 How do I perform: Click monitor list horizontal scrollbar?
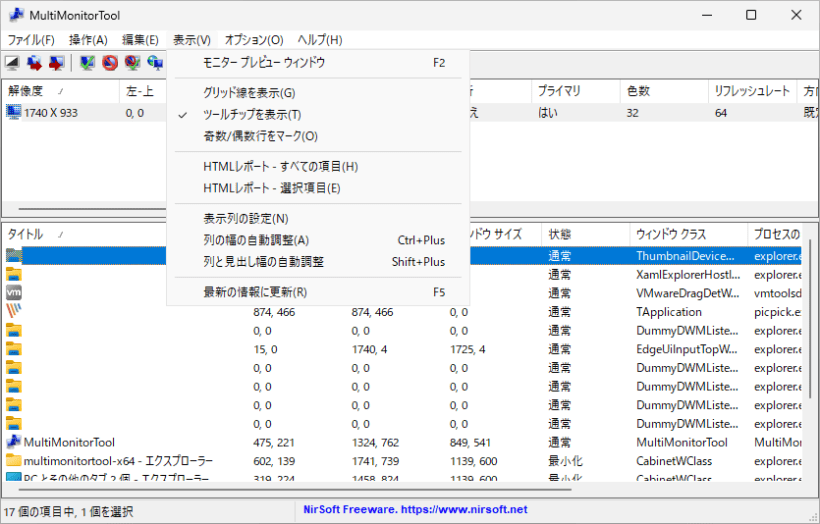point(92,209)
